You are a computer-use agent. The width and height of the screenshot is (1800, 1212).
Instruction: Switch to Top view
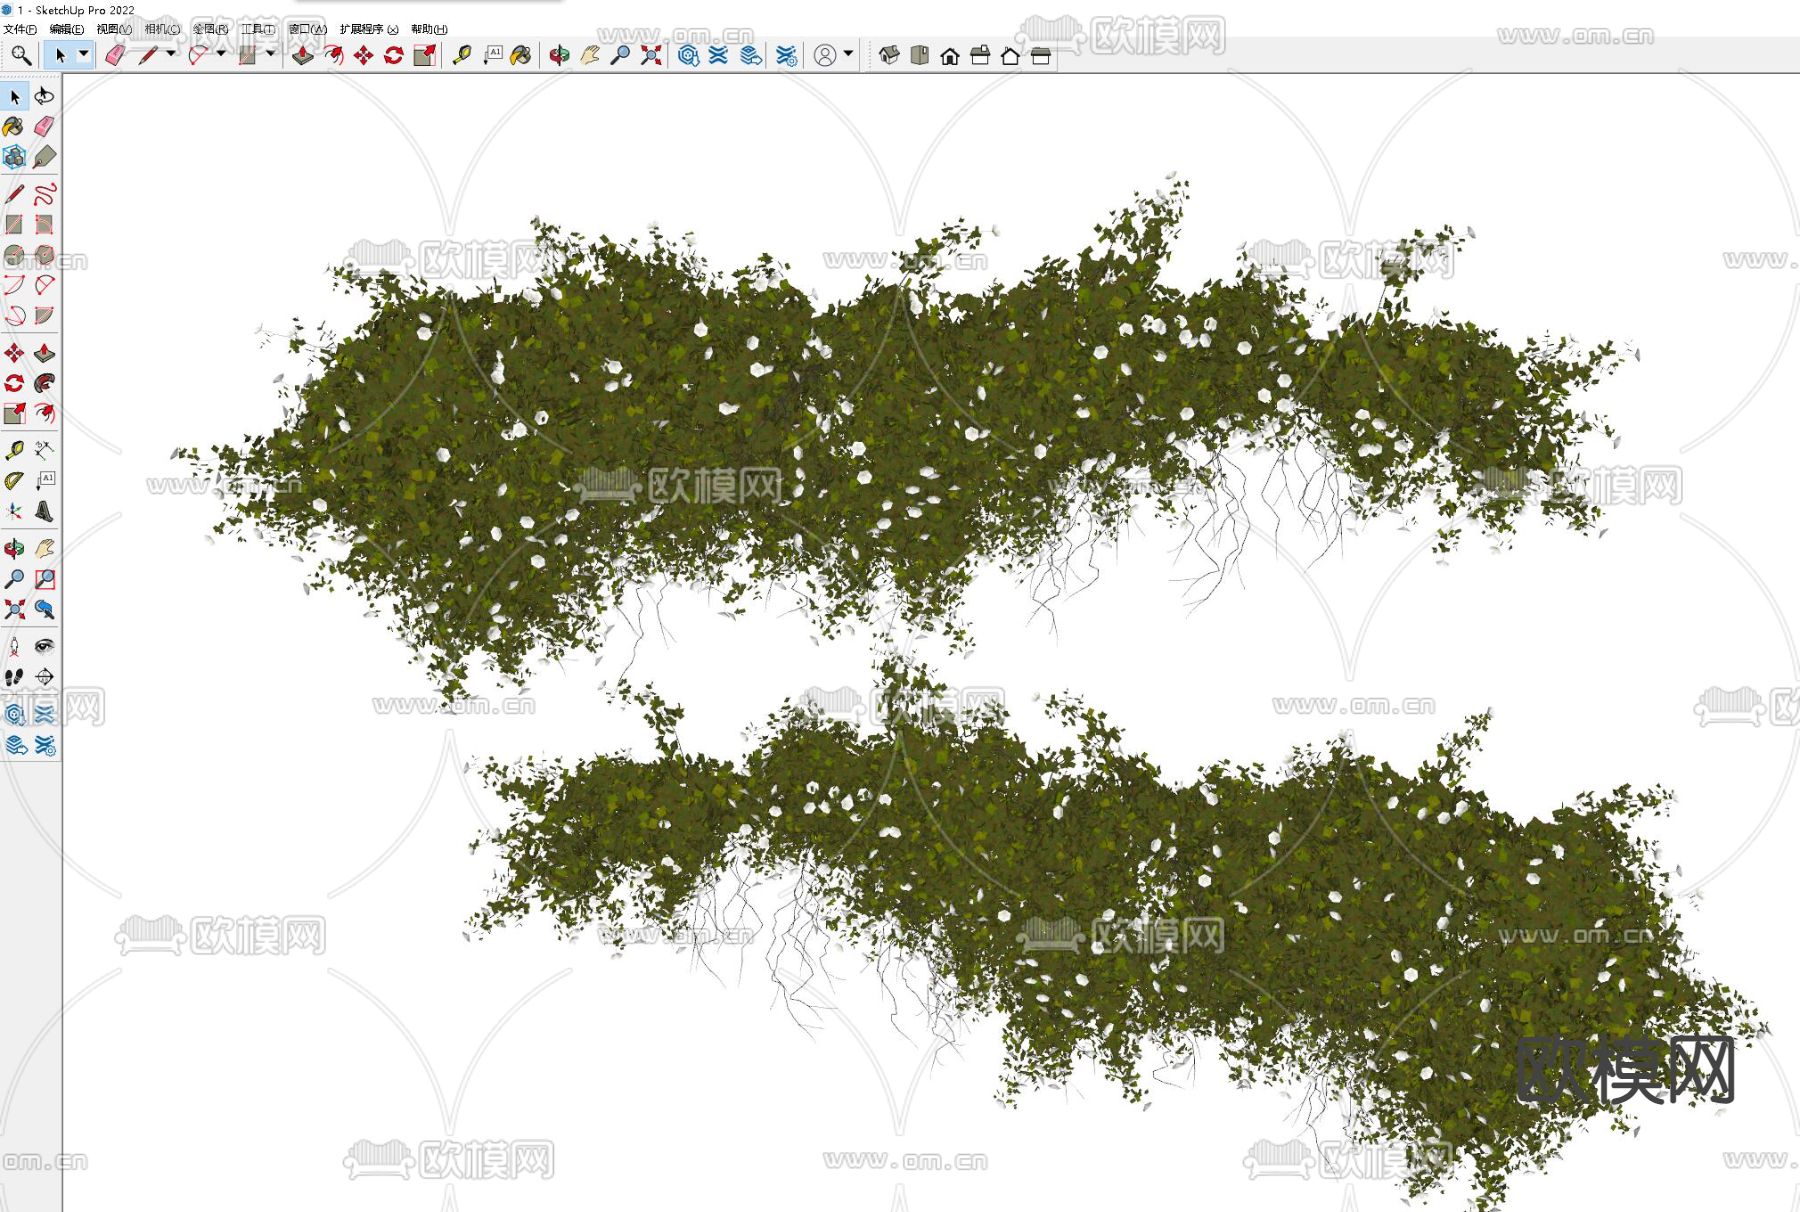[x=920, y=55]
